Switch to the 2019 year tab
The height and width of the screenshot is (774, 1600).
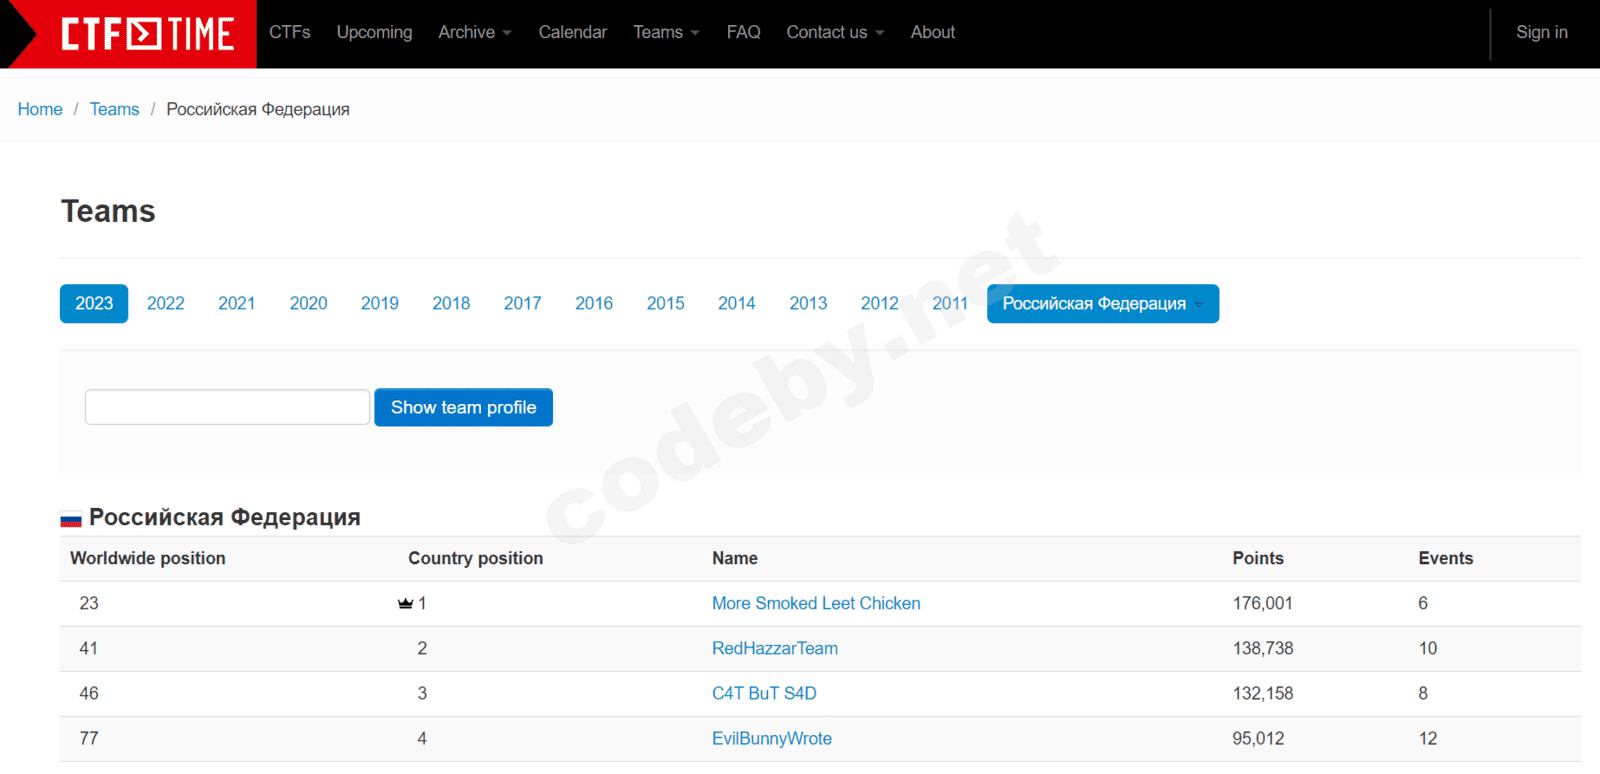[379, 304]
